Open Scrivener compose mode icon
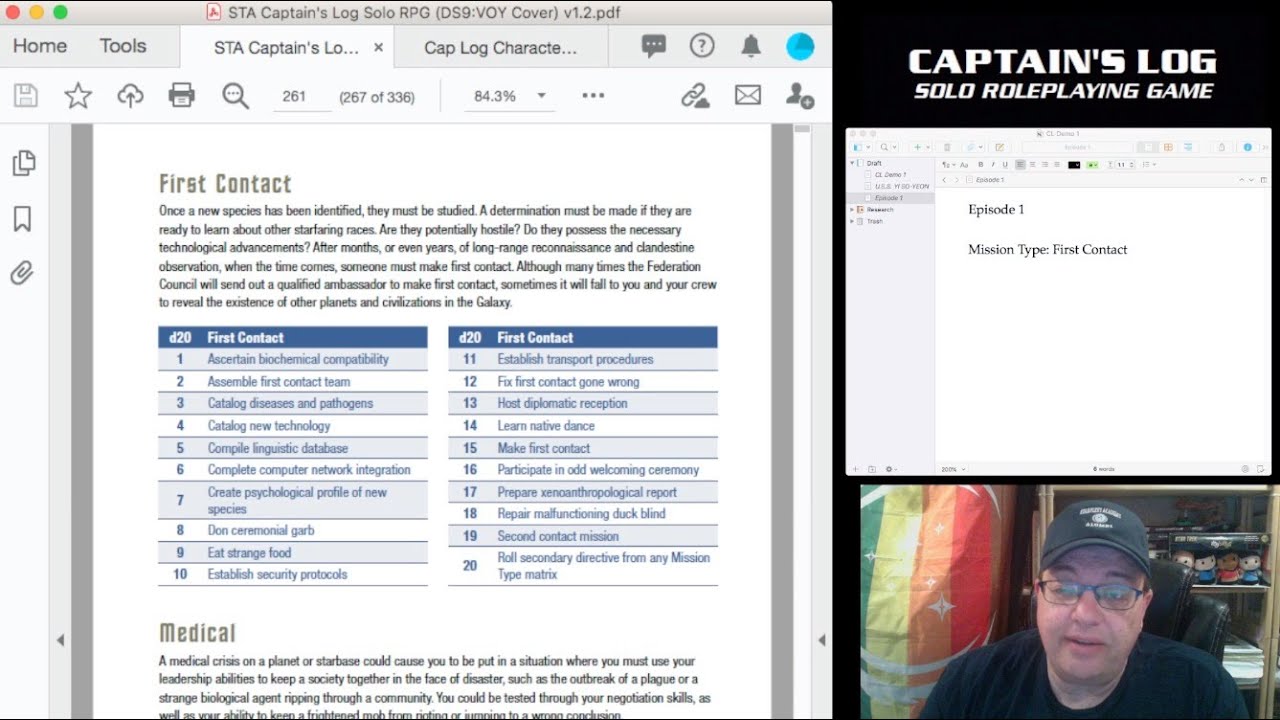Image resolution: width=1280 pixels, height=720 pixels. (999, 147)
